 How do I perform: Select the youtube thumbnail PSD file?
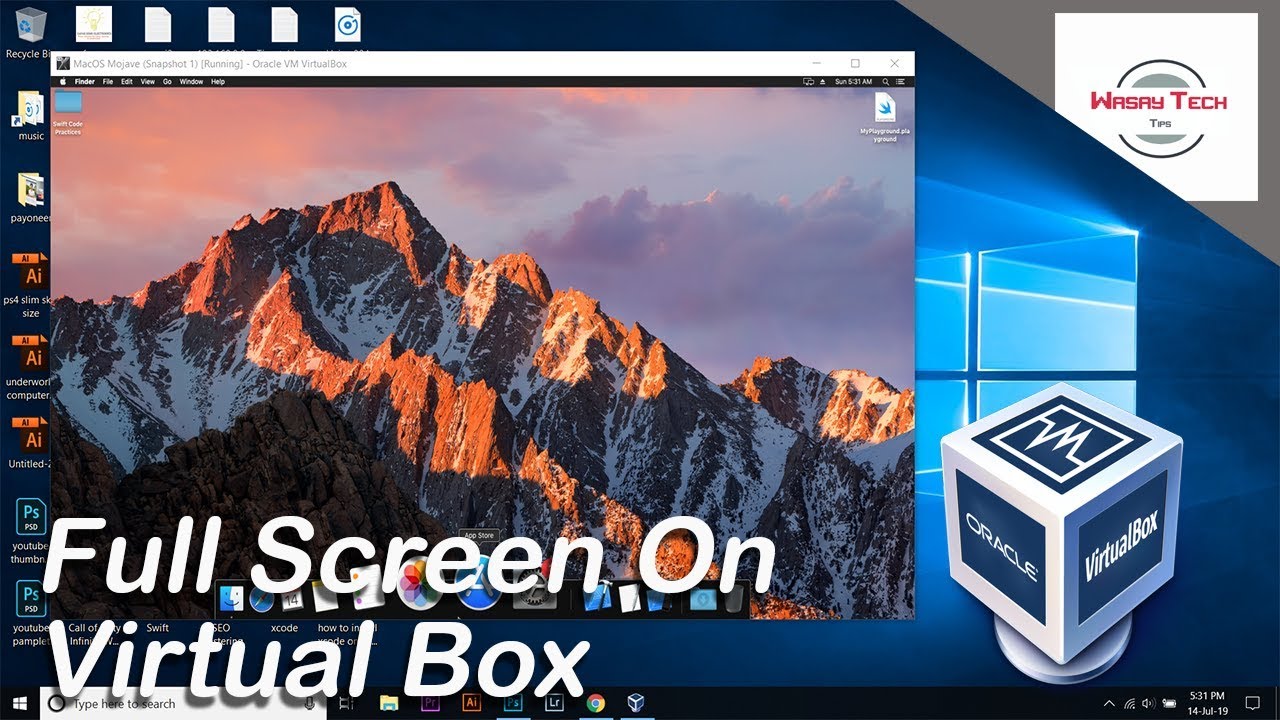pos(31,533)
